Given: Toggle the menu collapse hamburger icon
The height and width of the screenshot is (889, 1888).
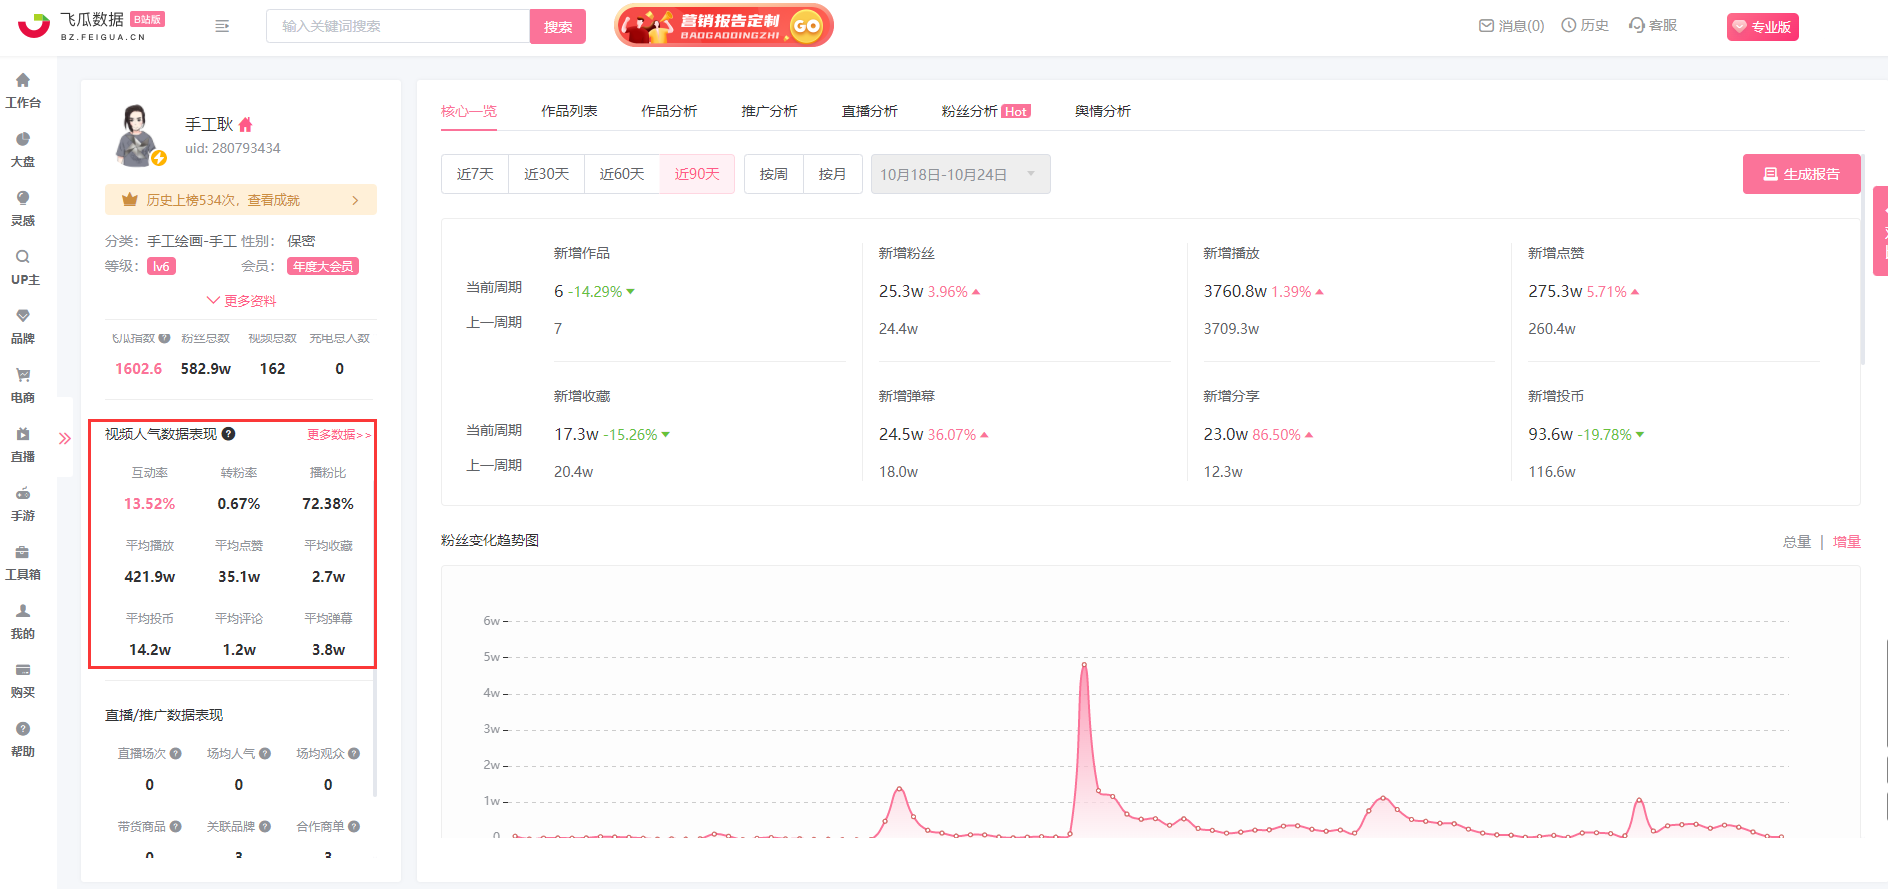Looking at the screenshot, I should click(222, 26).
